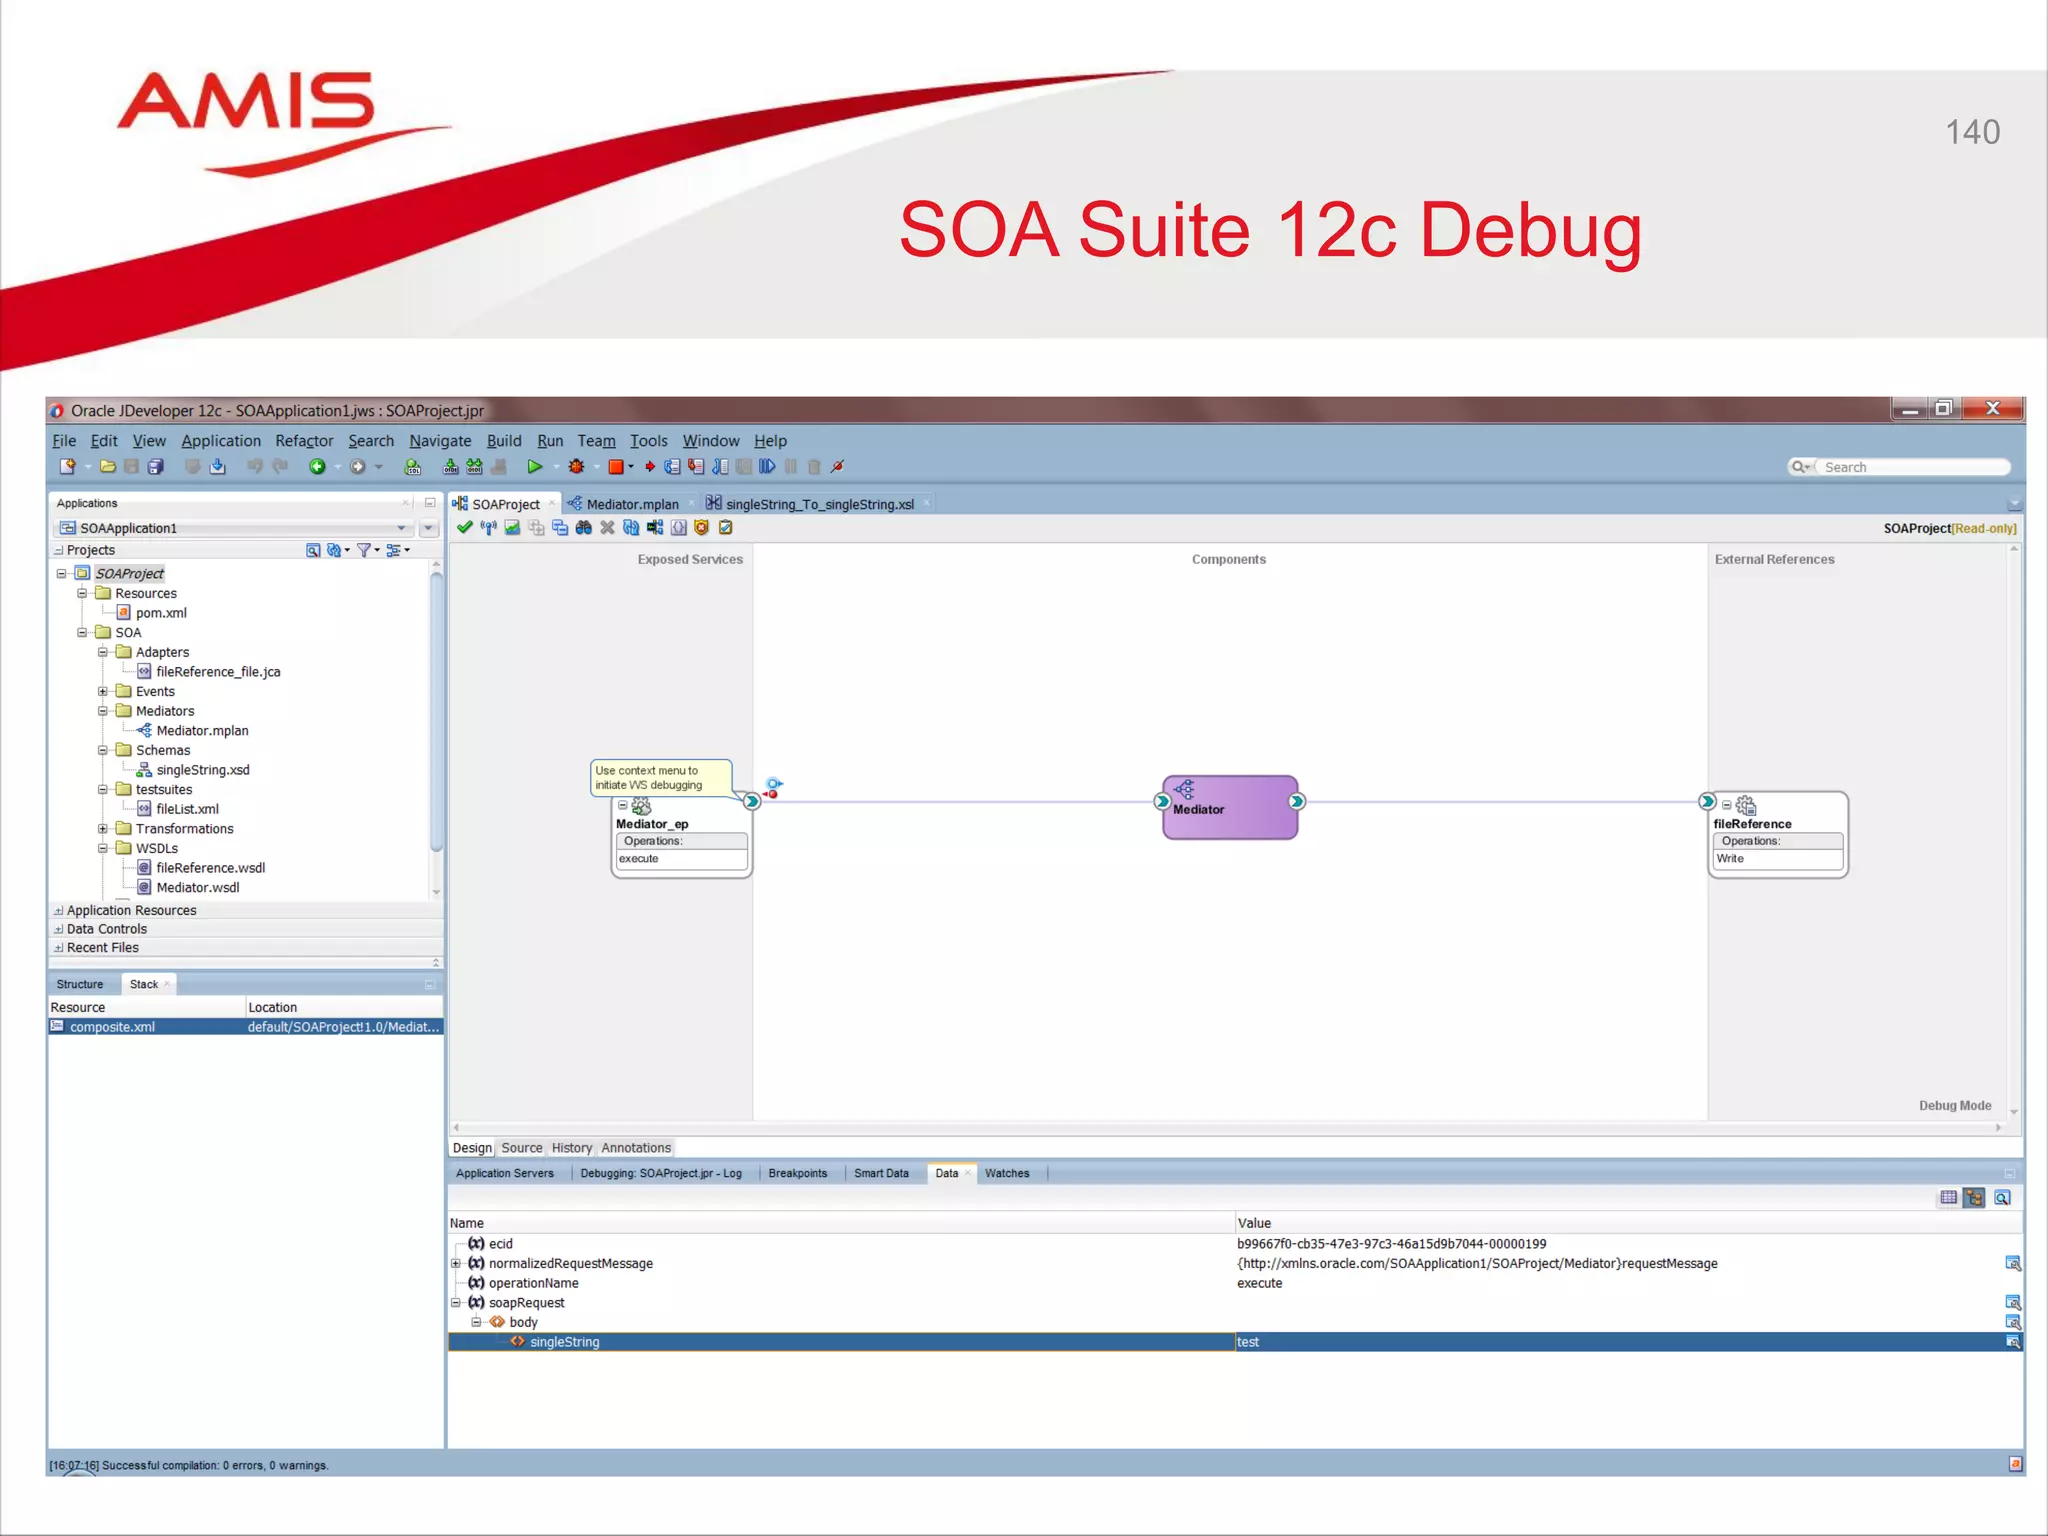Switch to the singleString_To_singleString.xsl tab

820,504
